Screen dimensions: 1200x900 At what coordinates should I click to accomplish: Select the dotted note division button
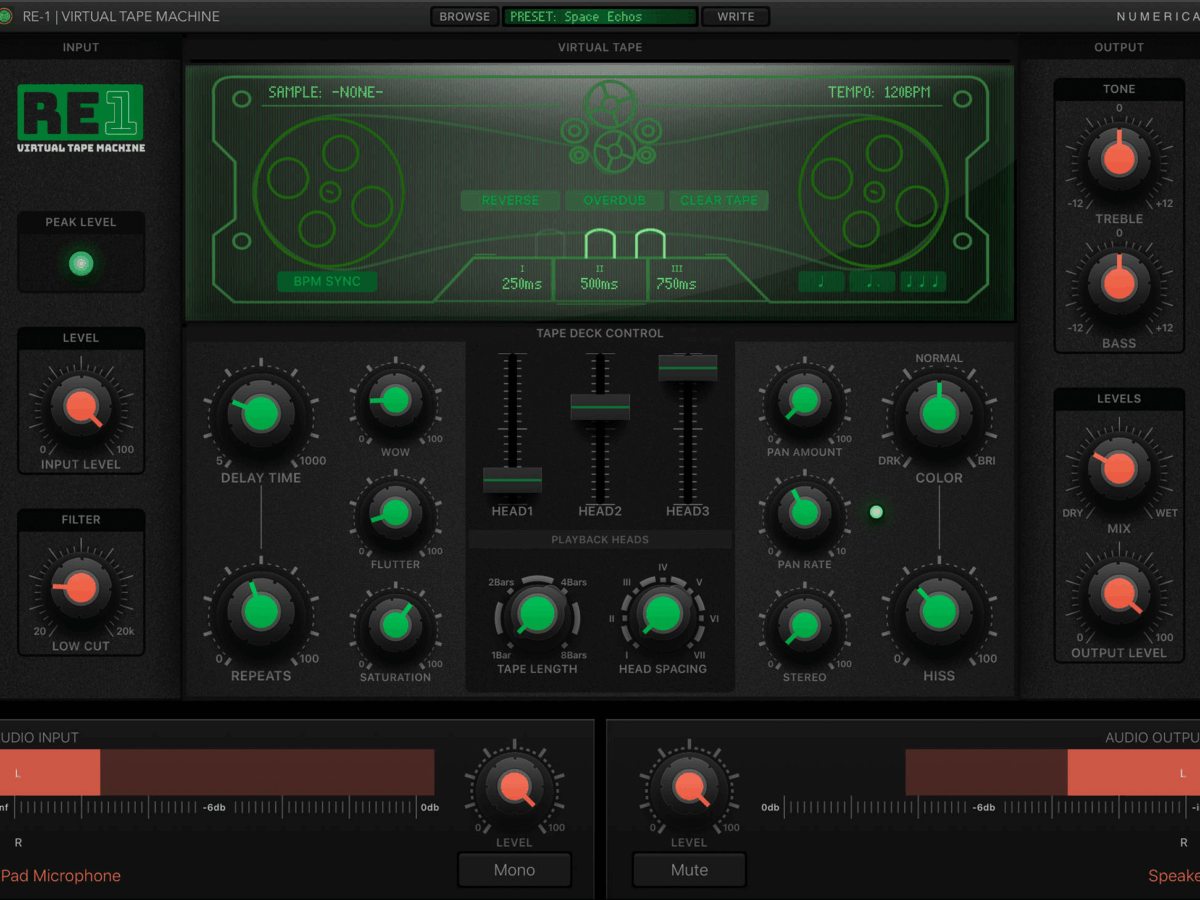[872, 282]
